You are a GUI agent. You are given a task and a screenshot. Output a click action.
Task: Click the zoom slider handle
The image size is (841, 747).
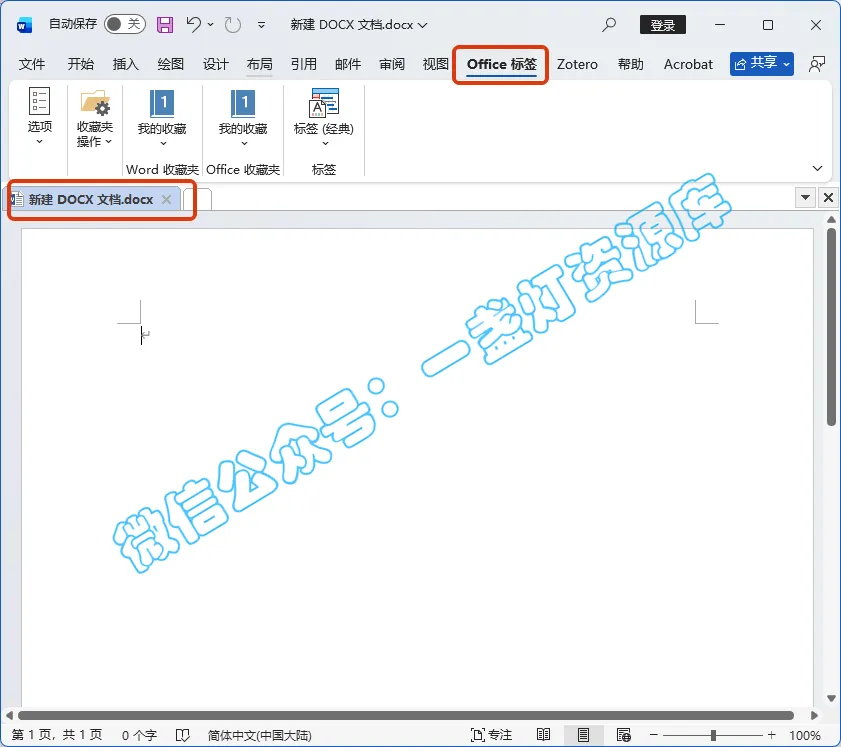click(713, 735)
